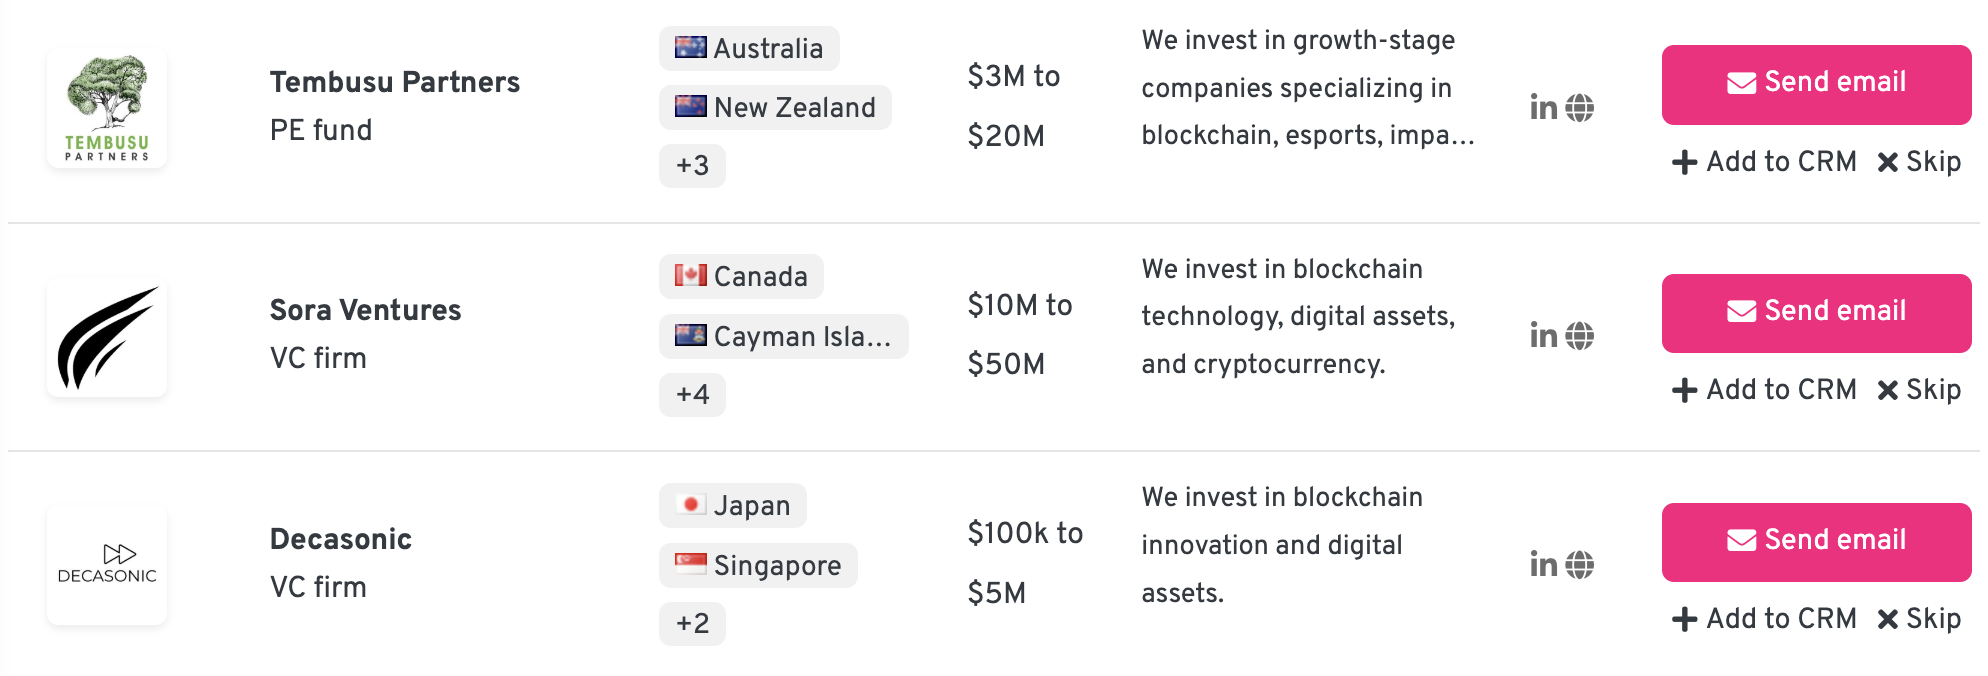Skip the Tembusu Partners investor
1988x676 pixels.
pos(1919,162)
